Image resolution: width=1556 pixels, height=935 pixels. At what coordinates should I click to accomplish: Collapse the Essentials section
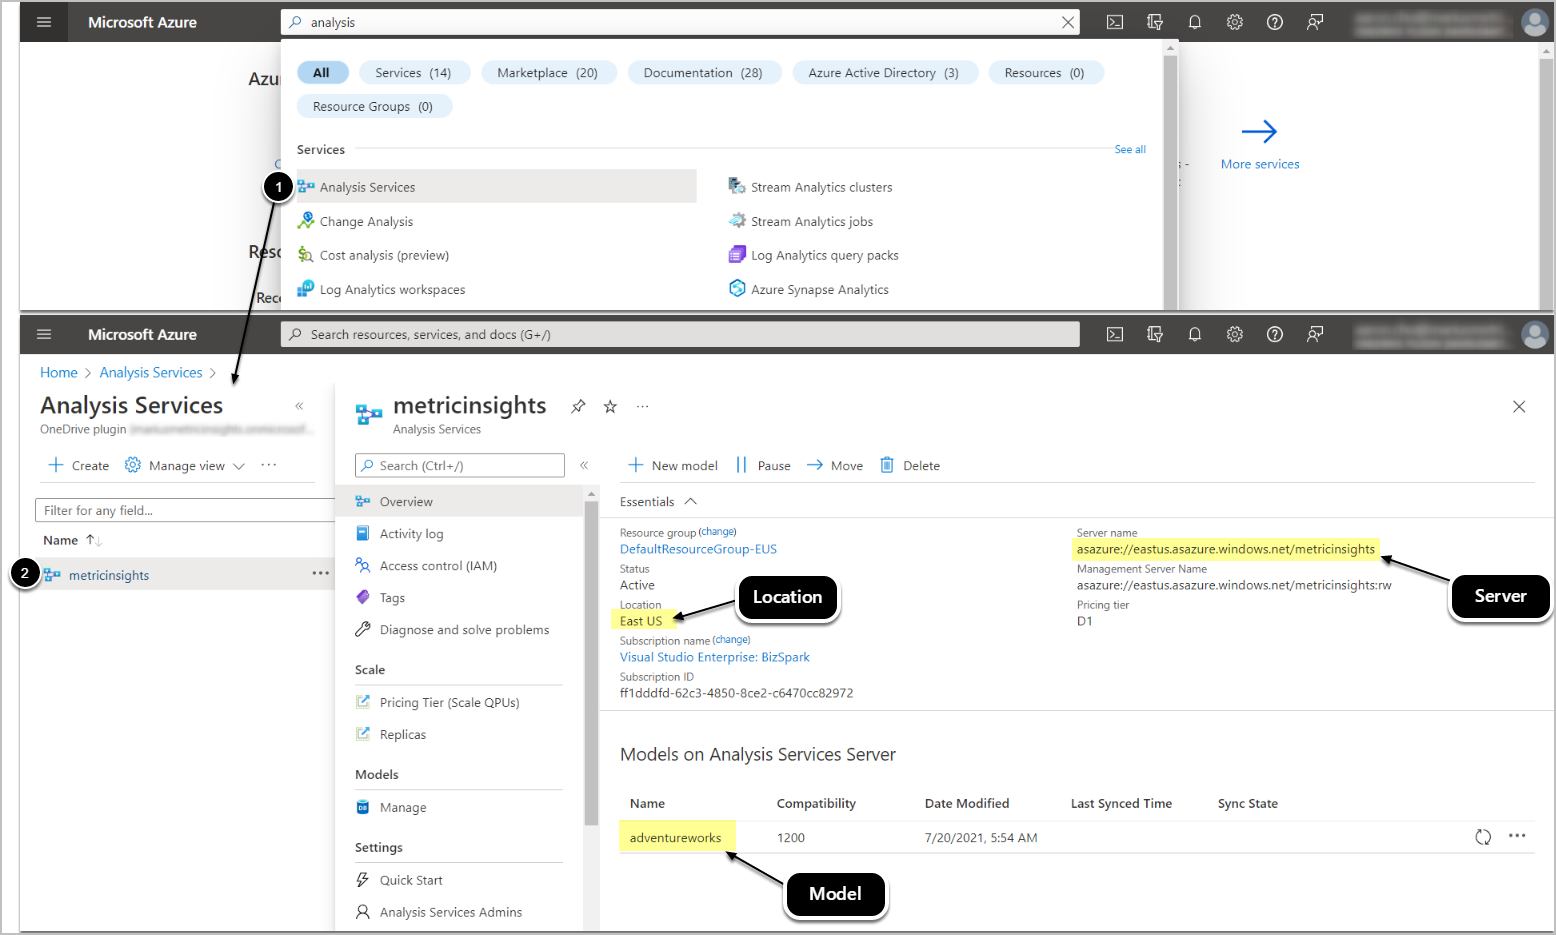(x=690, y=501)
